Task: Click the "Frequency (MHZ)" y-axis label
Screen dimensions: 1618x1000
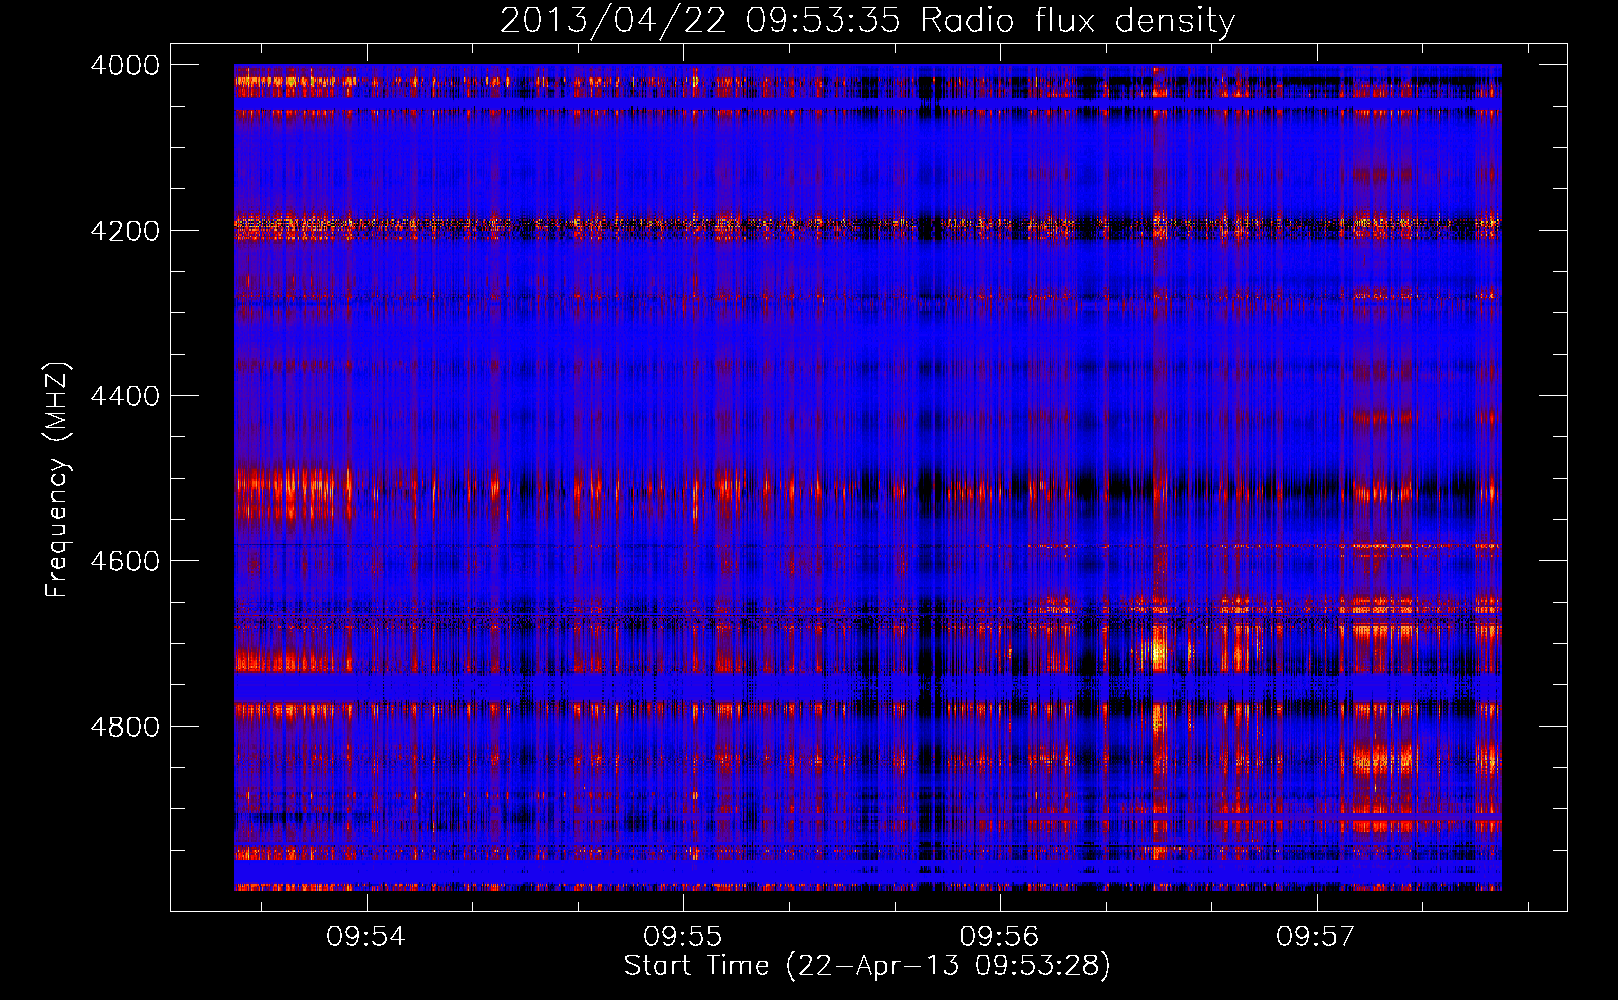Action: [x=57, y=480]
